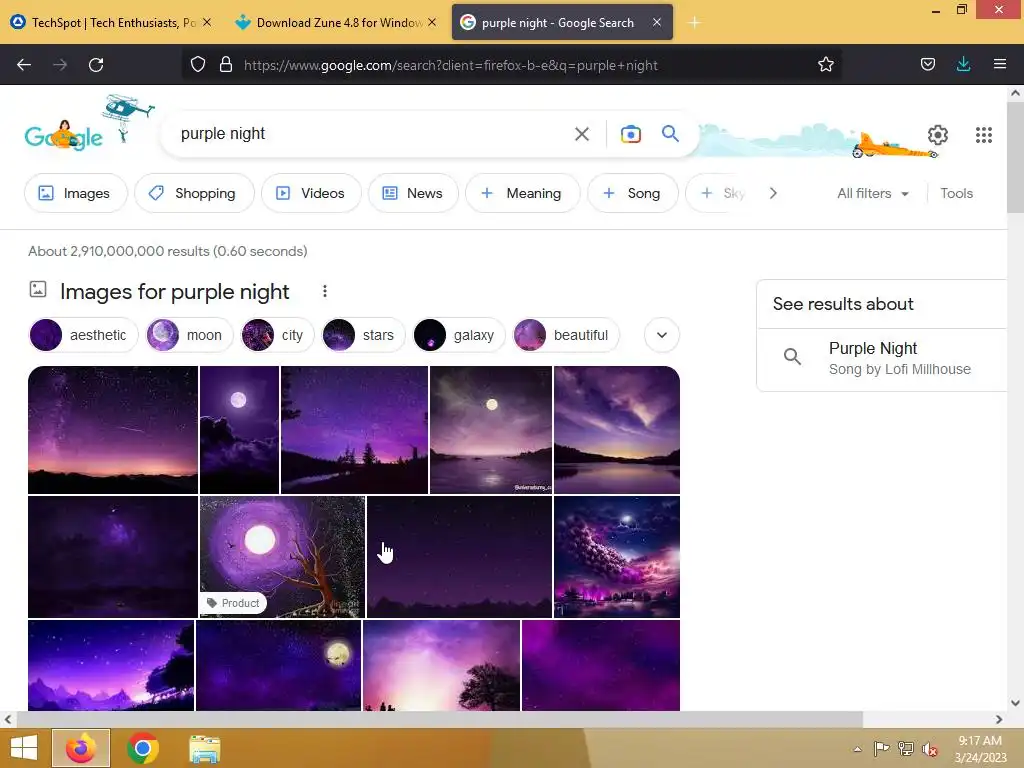The height and width of the screenshot is (768, 1024).
Task: Select the beautiful image chip
Action: tap(566, 335)
